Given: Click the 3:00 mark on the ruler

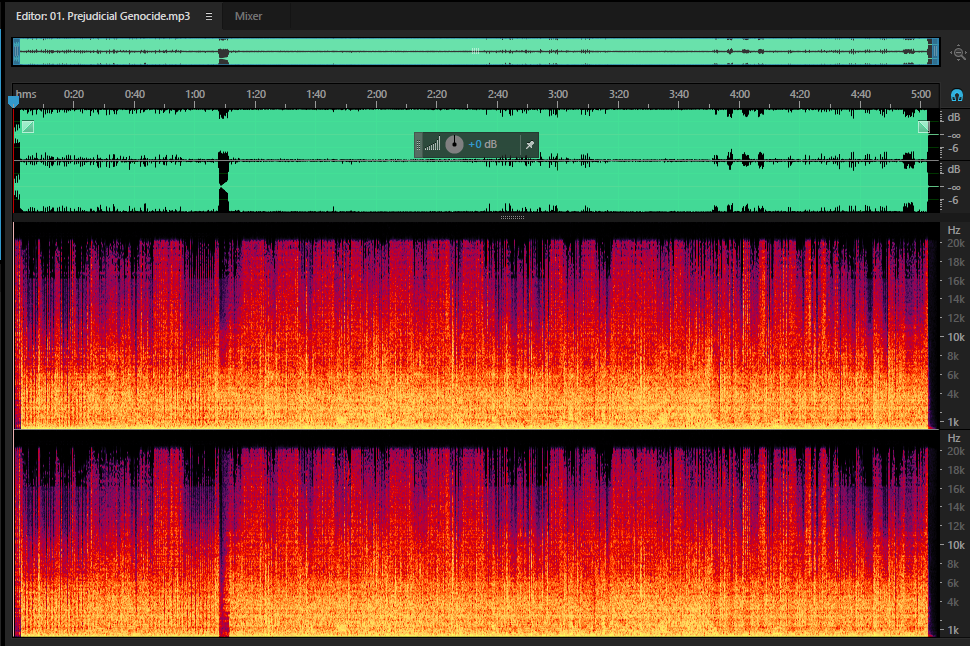Looking at the screenshot, I should [x=557, y=94].
